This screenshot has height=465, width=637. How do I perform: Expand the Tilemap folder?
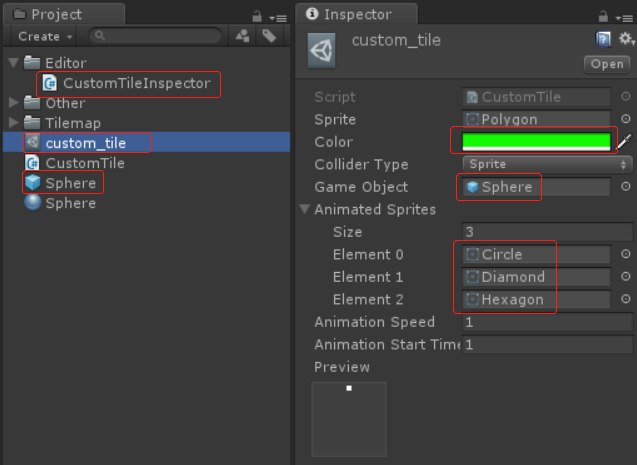pyautogui.click(x=14, y=123)
